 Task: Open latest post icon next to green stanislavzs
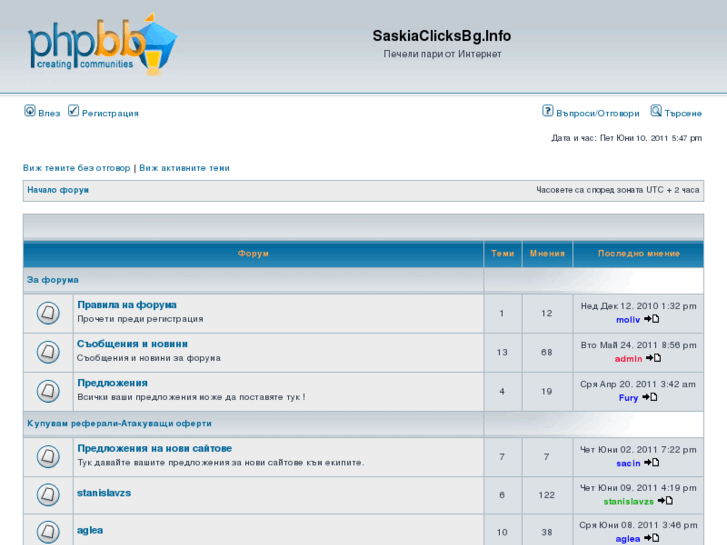click(x=665, y=501)
